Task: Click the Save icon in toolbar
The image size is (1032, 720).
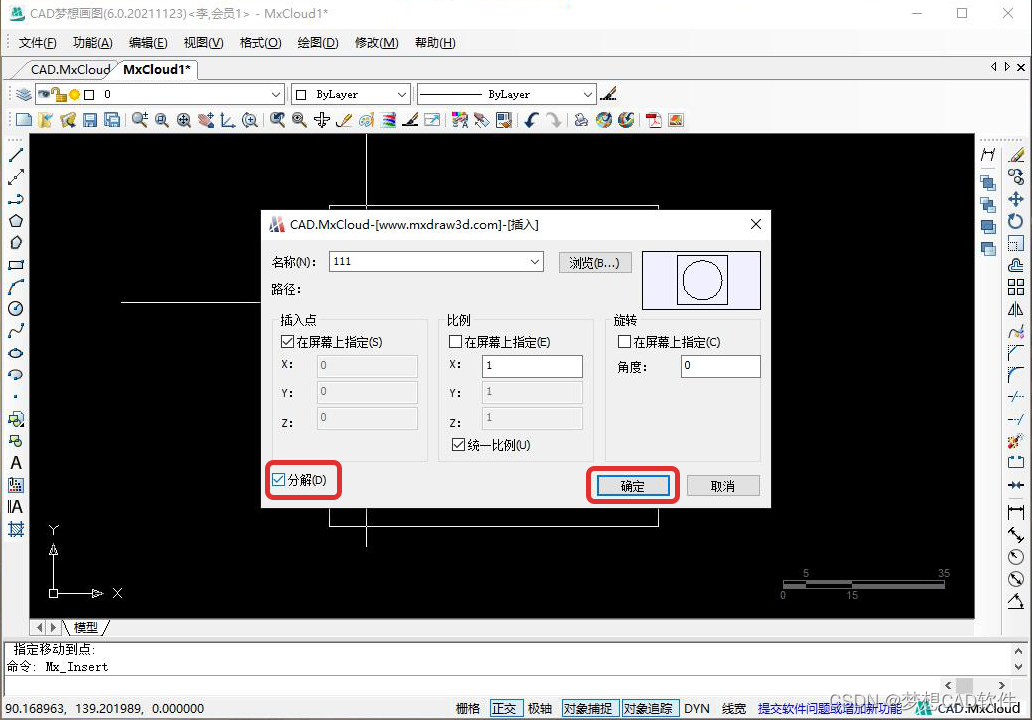Action: coord(90,120)
